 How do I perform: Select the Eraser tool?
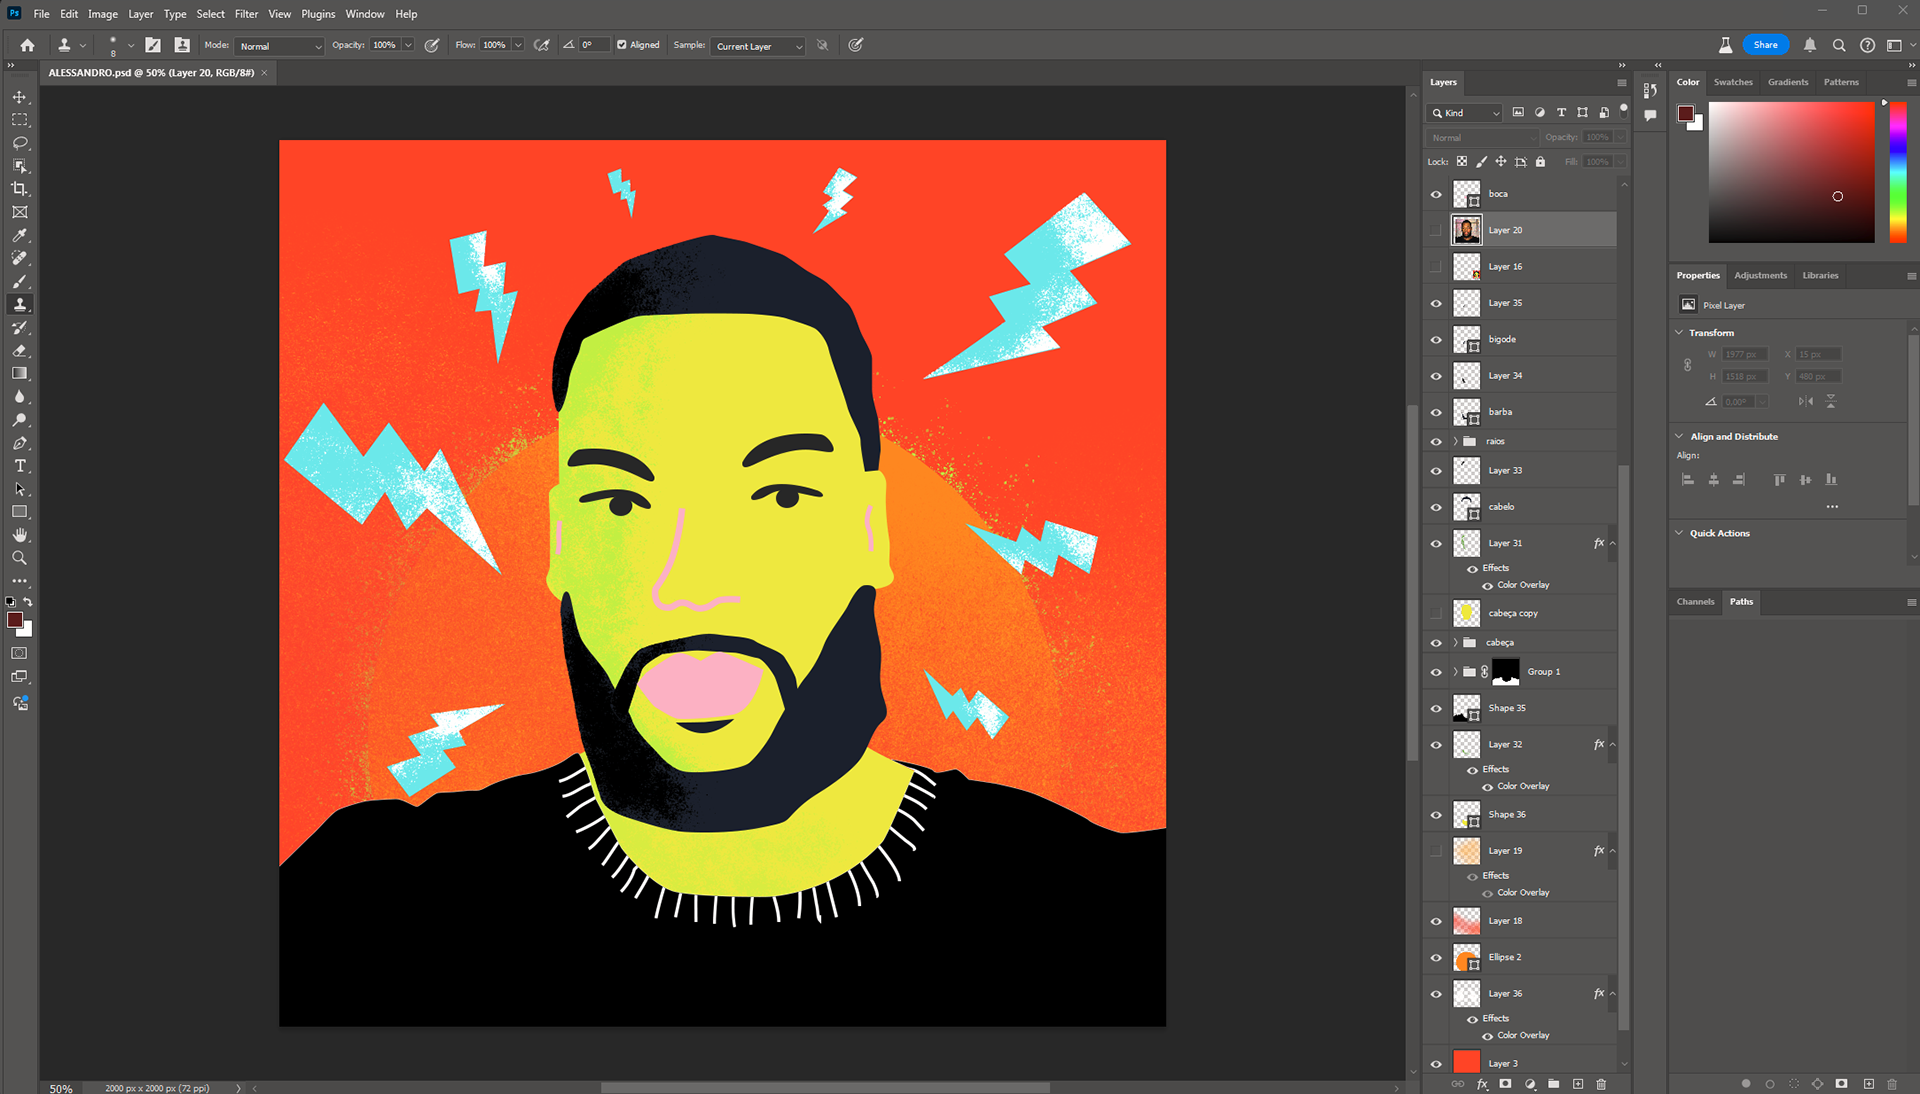[19, 351]
